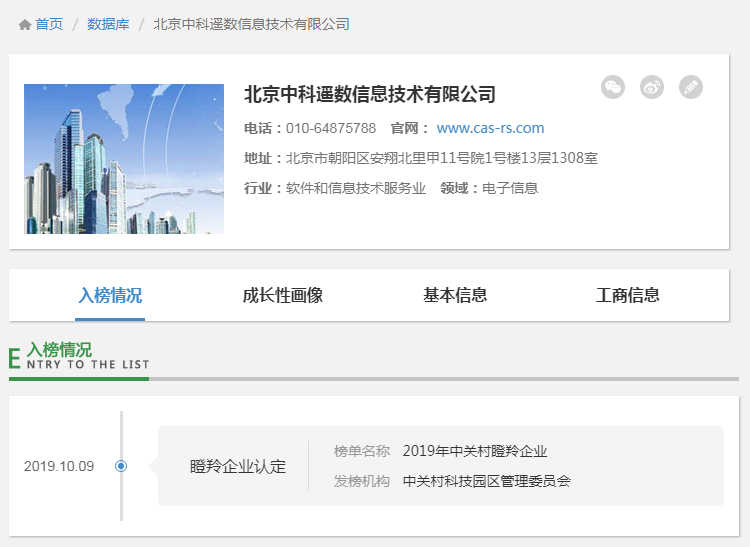750x547 pixels.
Task: Select phone number 010-64875788
Action: pos(331,128)
